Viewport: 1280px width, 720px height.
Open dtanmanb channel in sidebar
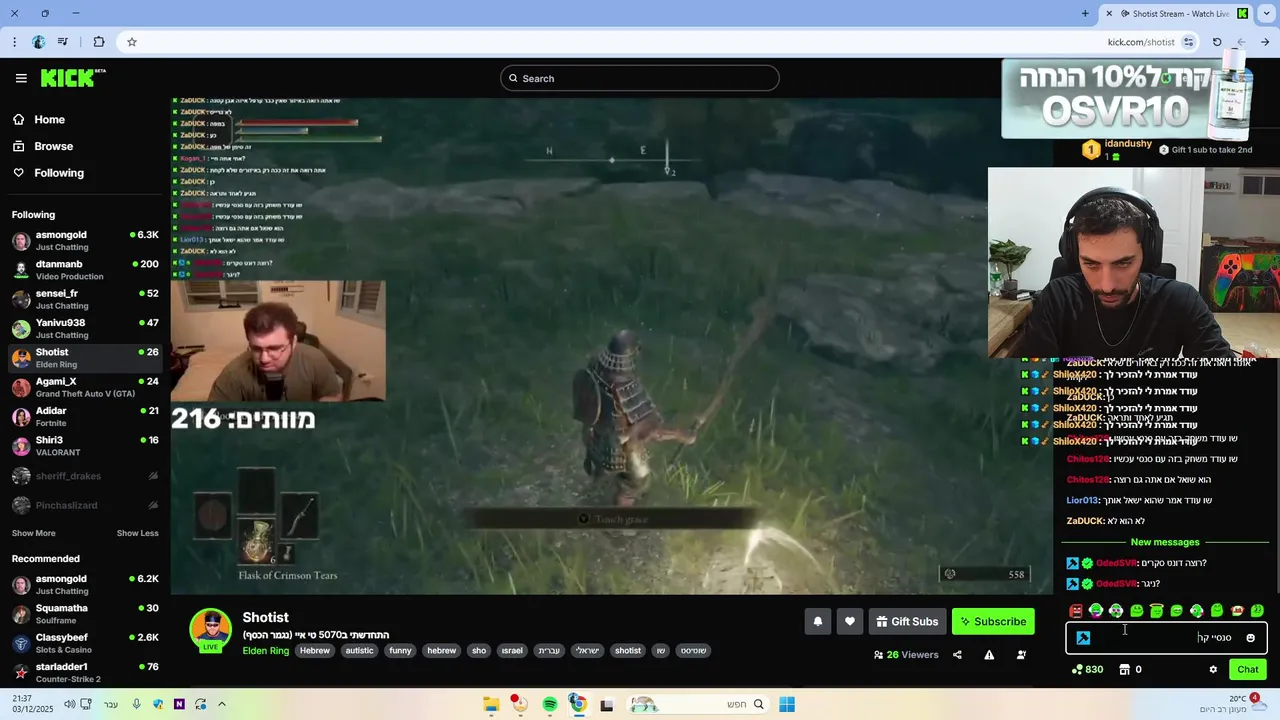[x=85, y=270]
